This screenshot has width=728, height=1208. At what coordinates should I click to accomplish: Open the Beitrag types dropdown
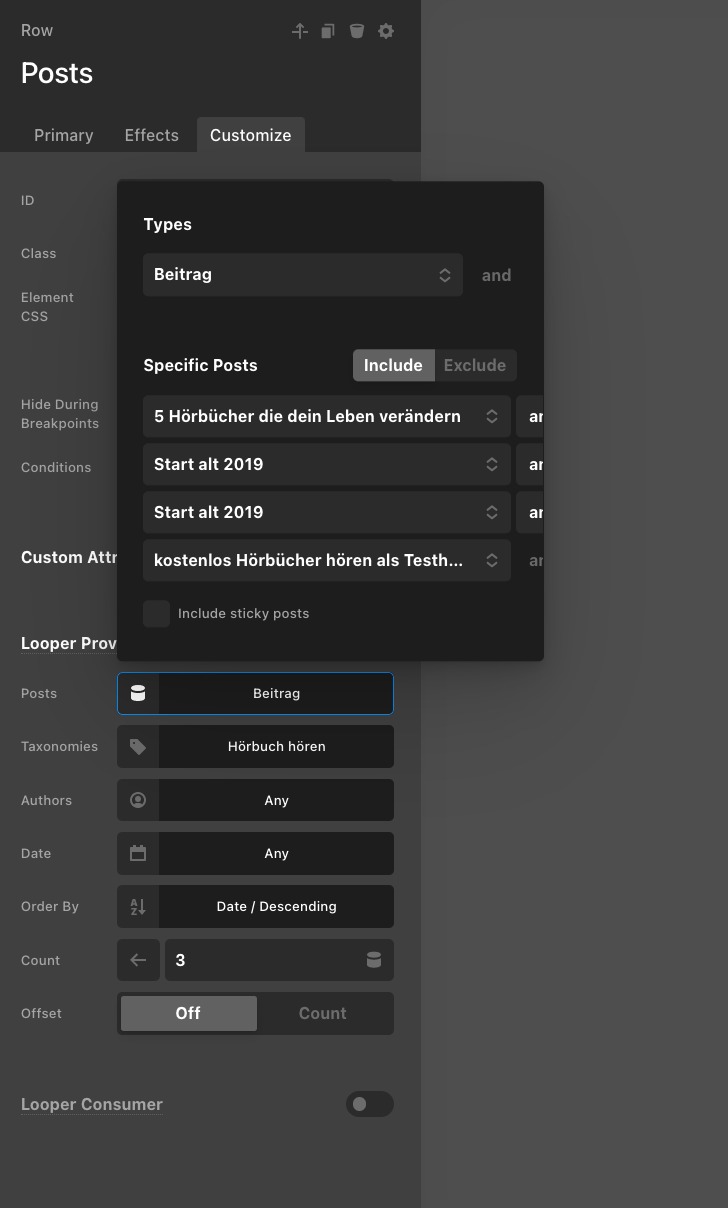tap(302, 275)
